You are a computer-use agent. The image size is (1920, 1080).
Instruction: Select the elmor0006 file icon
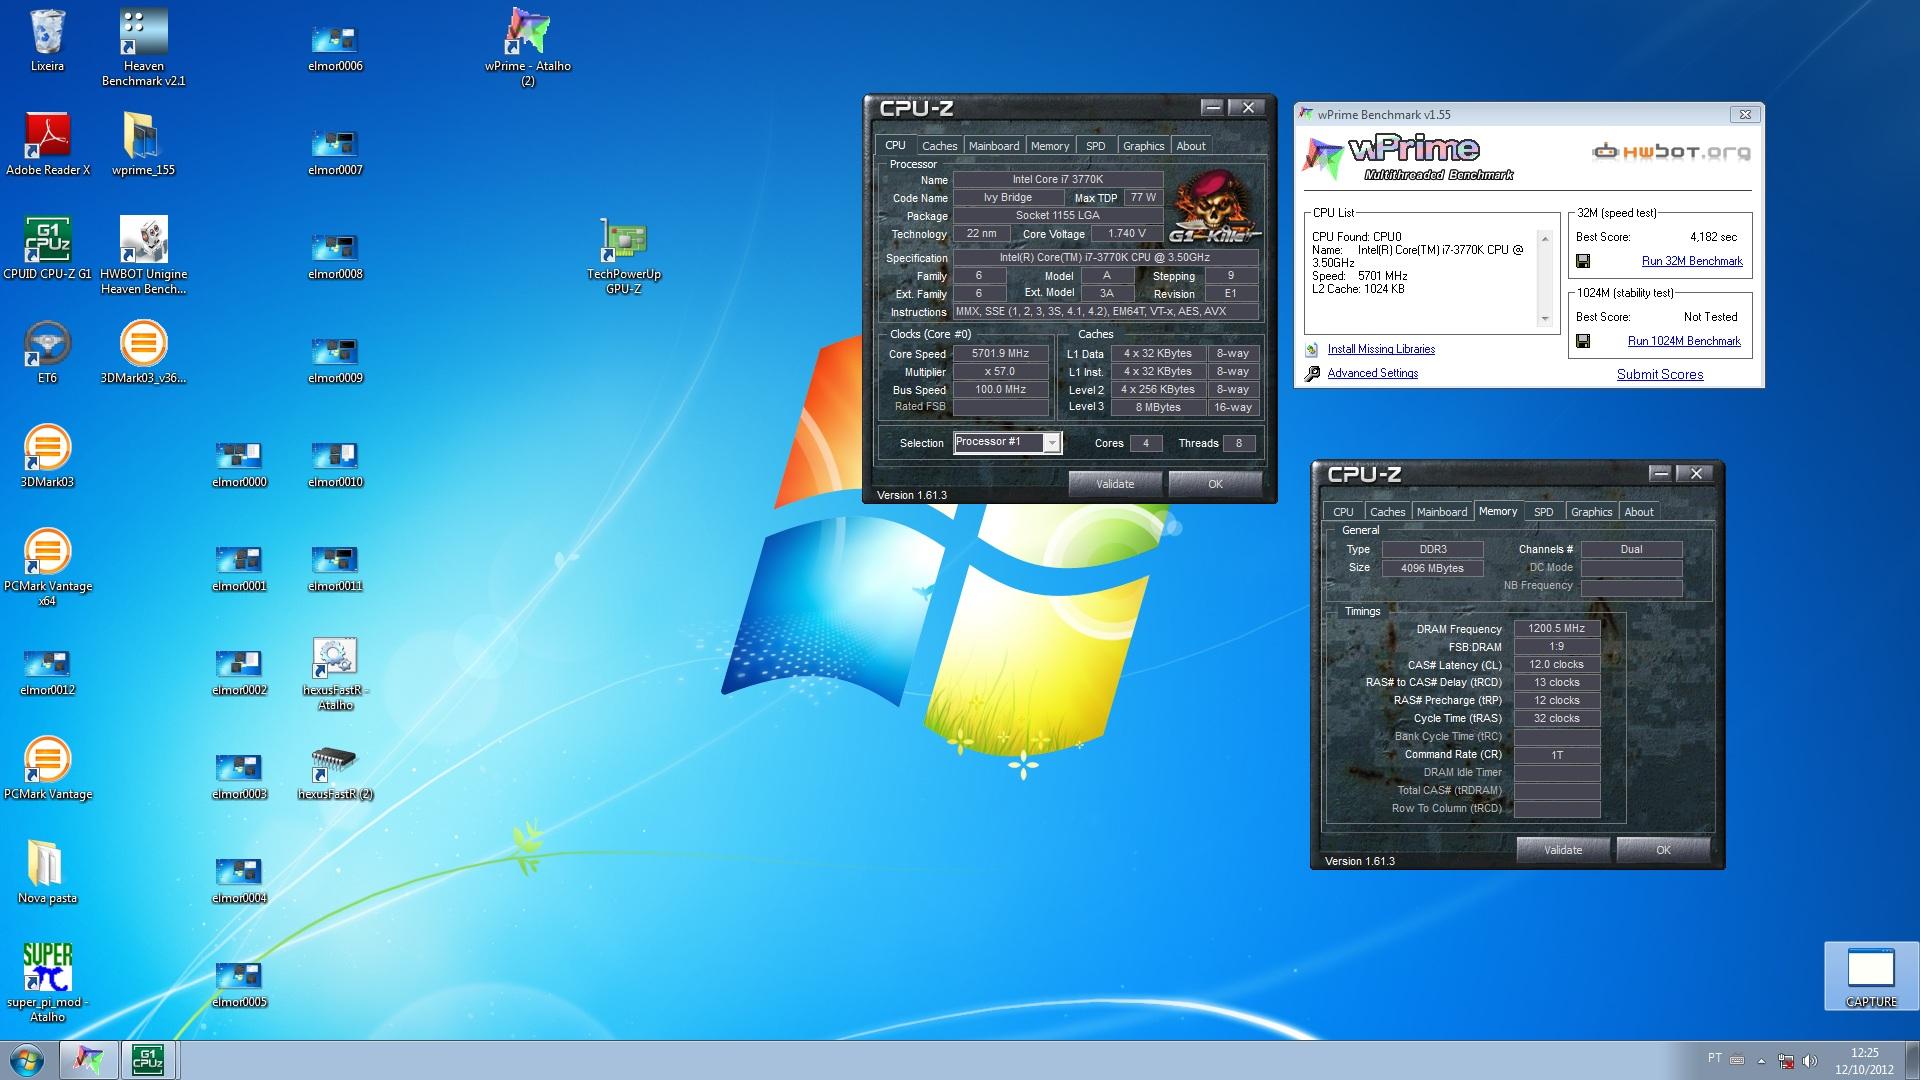(335, 48)
